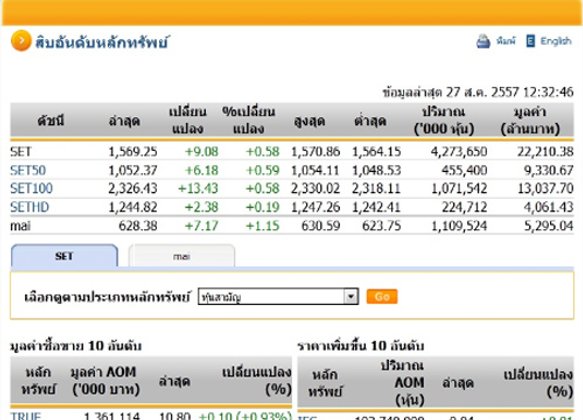This screenshot has width=583, height=420.
Task: Click the printer icon
Action: (x=483, y=41)
